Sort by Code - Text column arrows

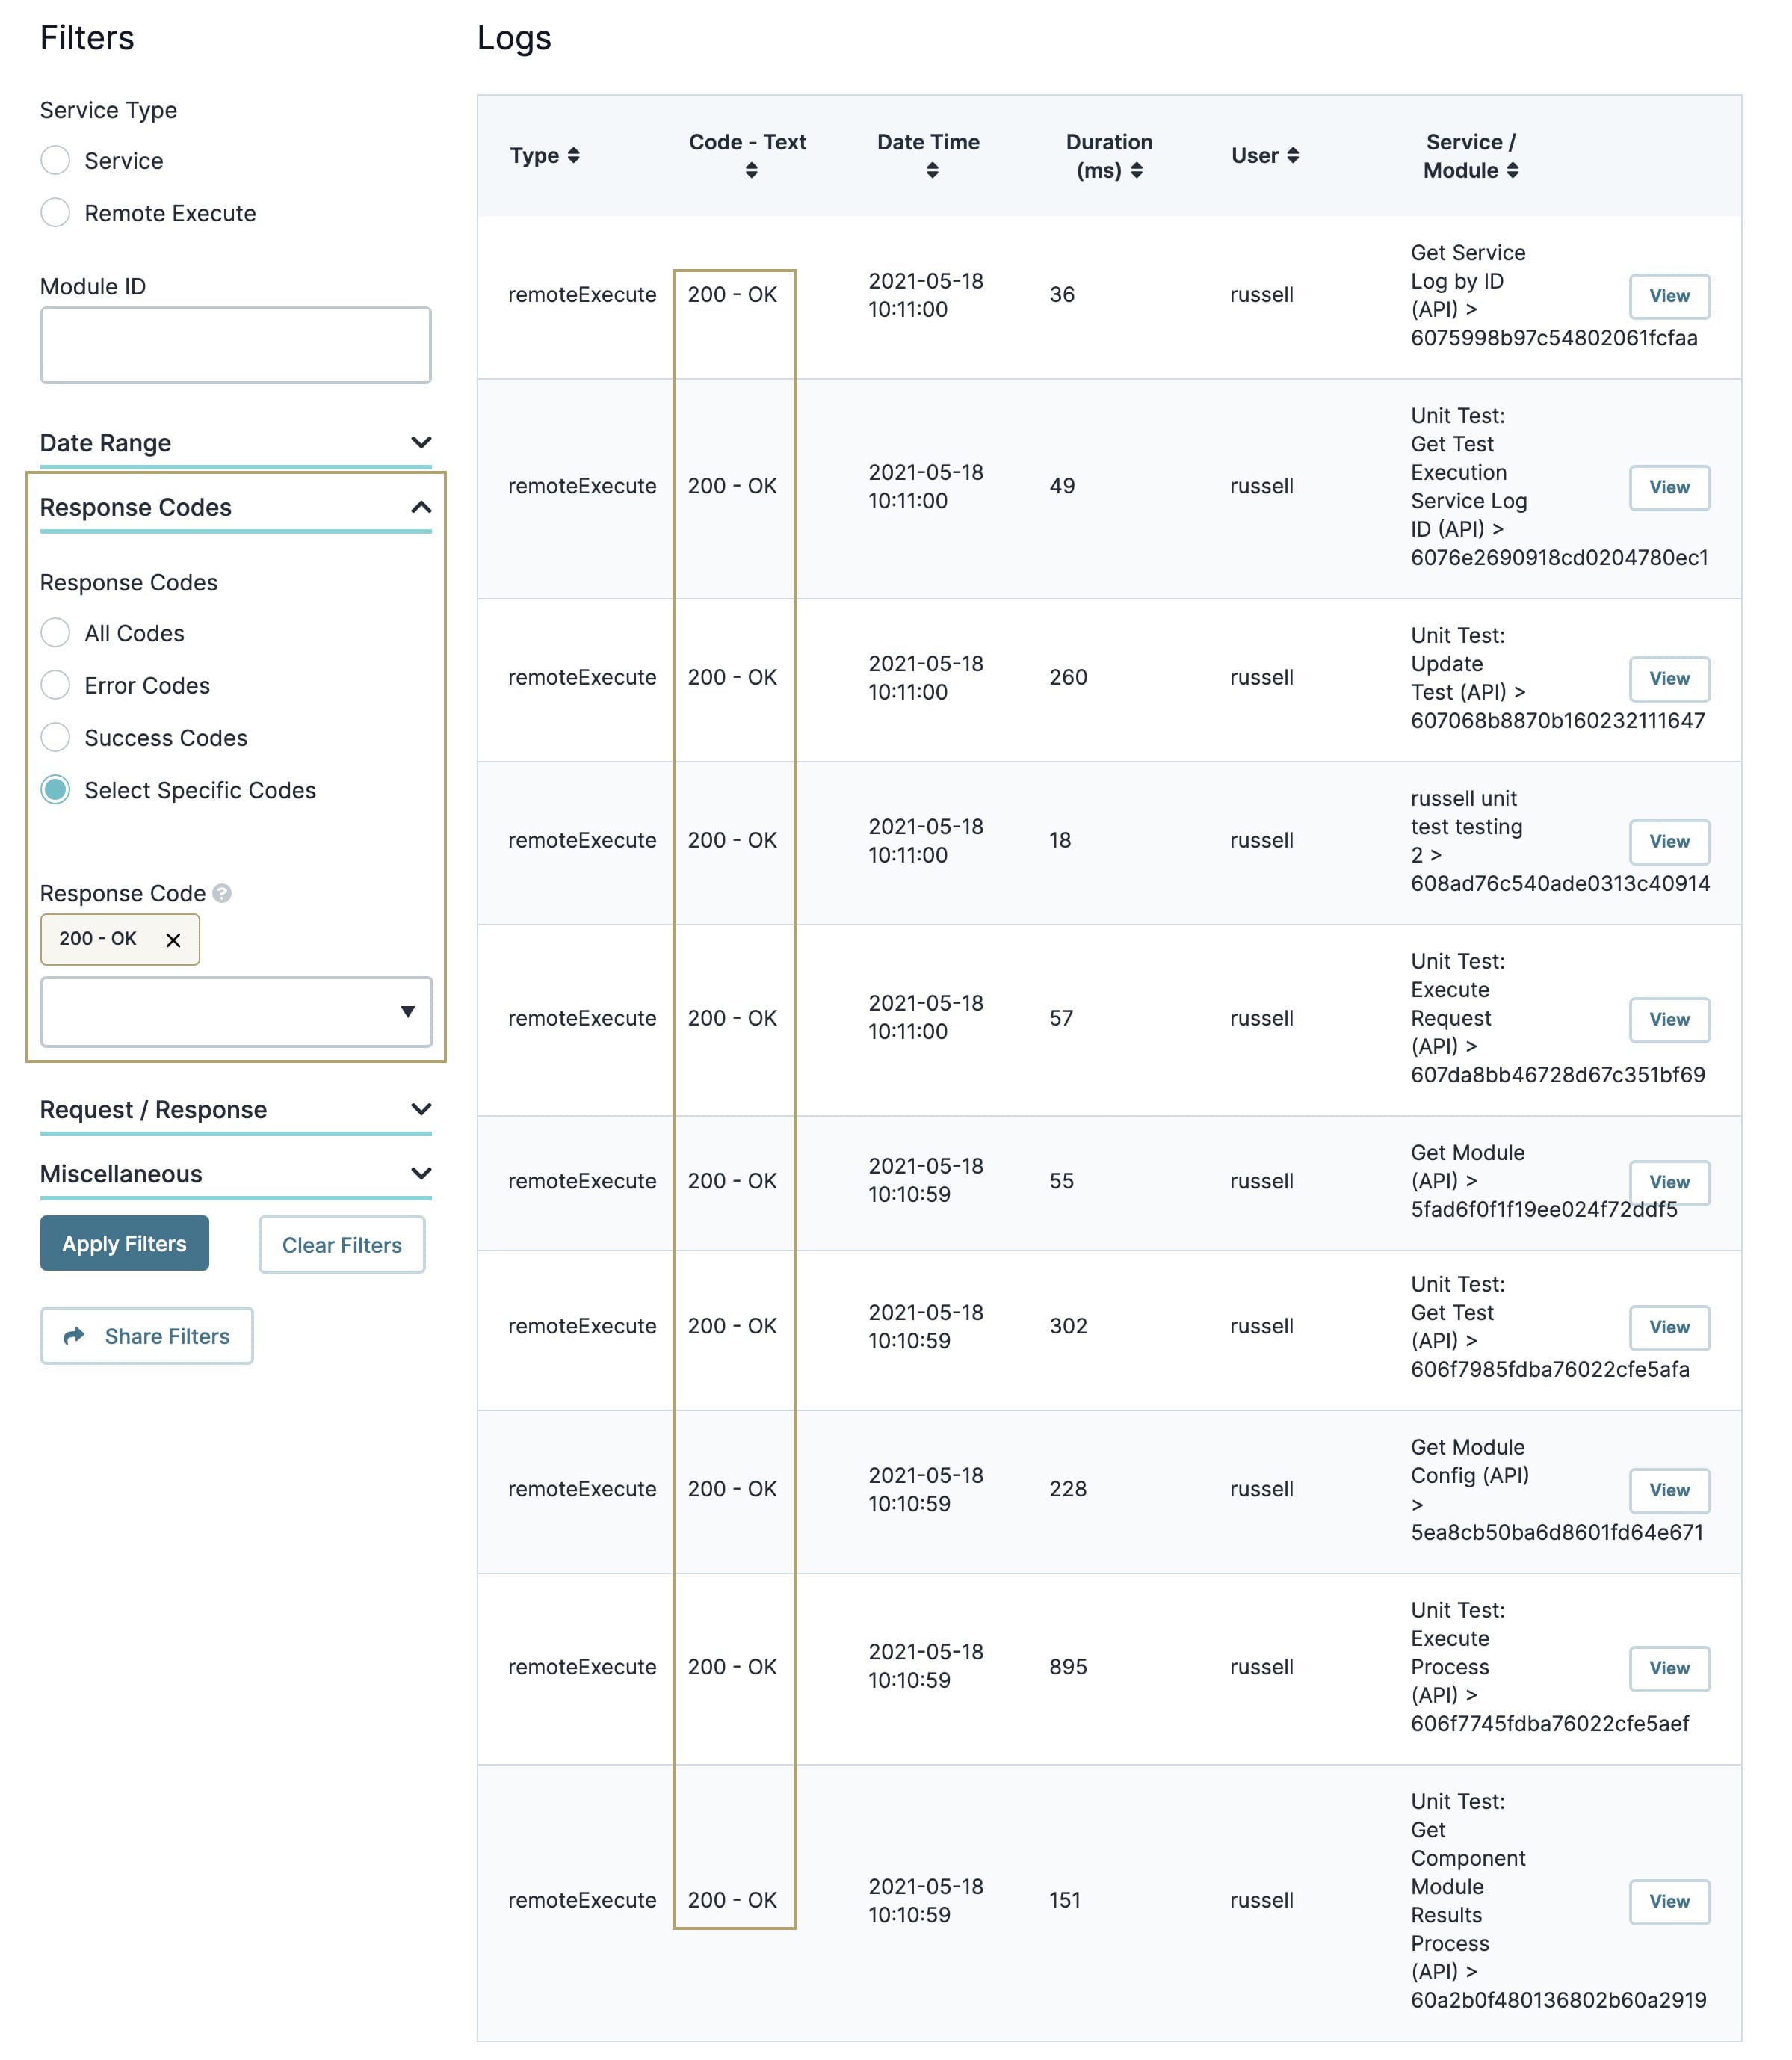[751, 171]
